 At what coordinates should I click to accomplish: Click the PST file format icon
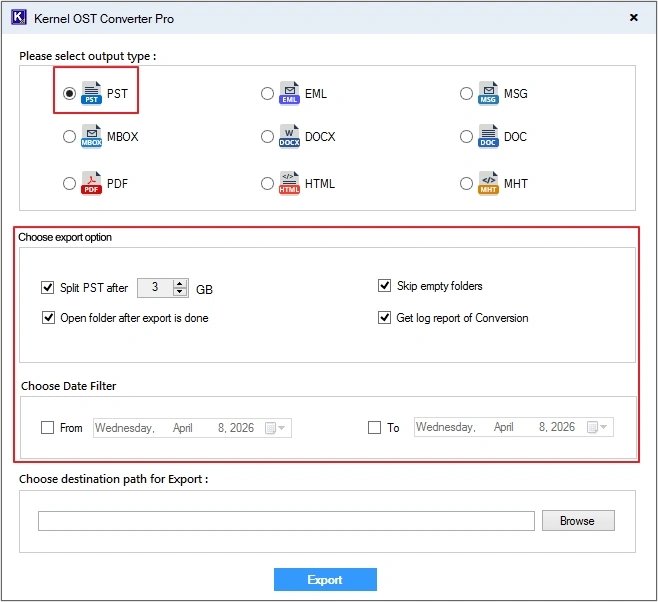pyautogui.click(x=92, y=94)
